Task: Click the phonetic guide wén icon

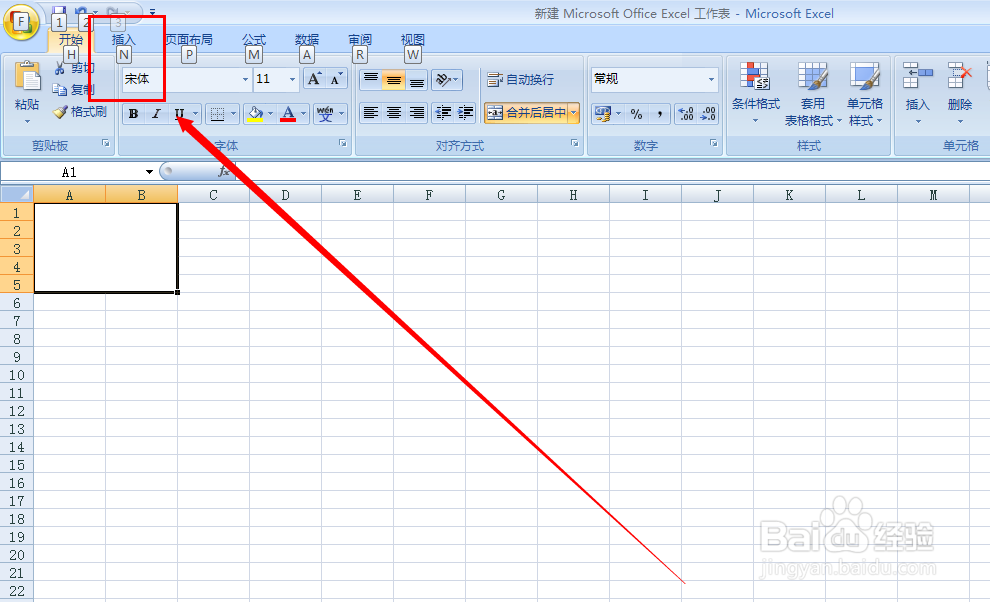Action: 325,114
